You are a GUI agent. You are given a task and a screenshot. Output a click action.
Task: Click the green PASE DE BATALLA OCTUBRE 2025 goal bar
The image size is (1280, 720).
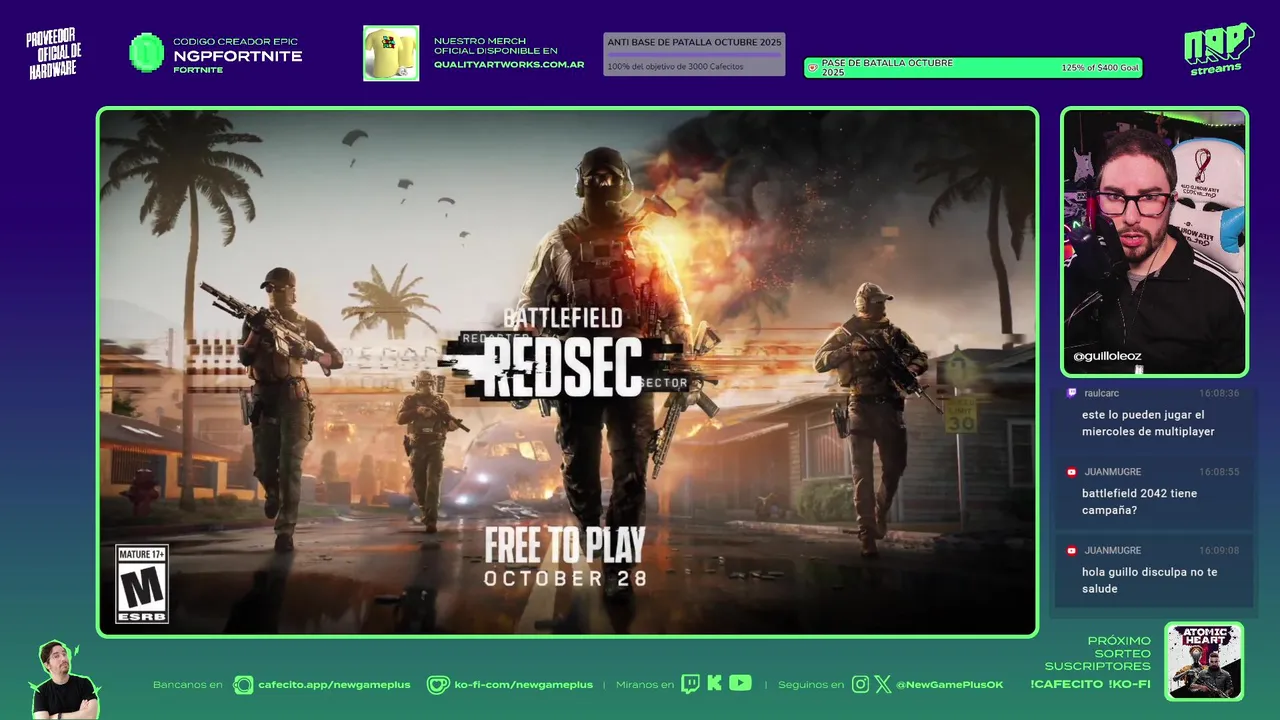(x=973, y=68)
